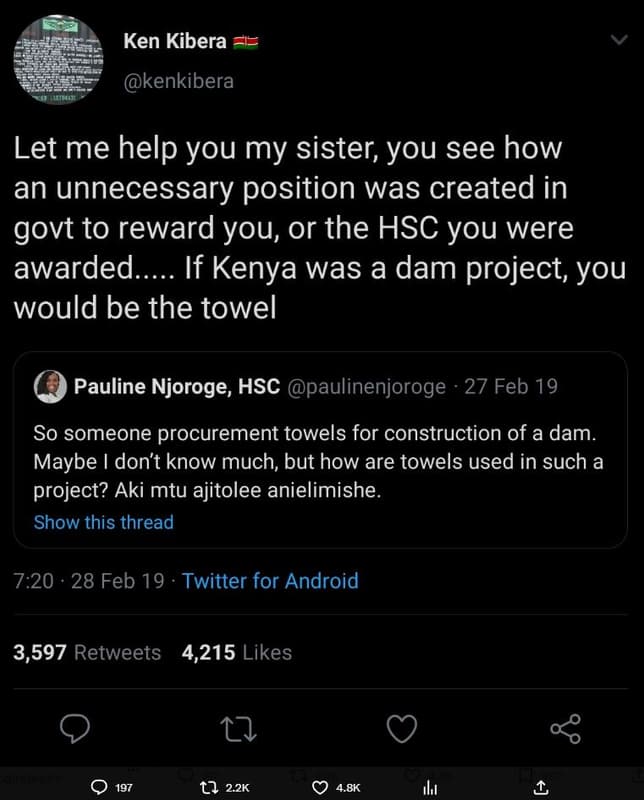The width and height of the screenshot is (644, 800).
Task: Unlike the tweet with the heart button
Action: (x=403, y=730)
